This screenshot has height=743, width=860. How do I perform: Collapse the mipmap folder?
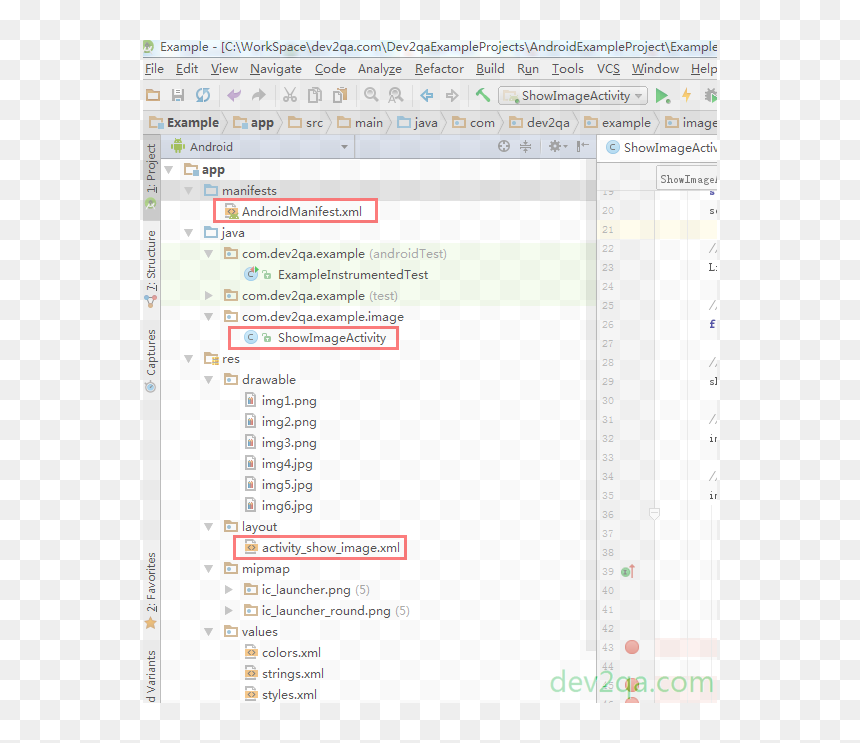[x=209, y=569]
